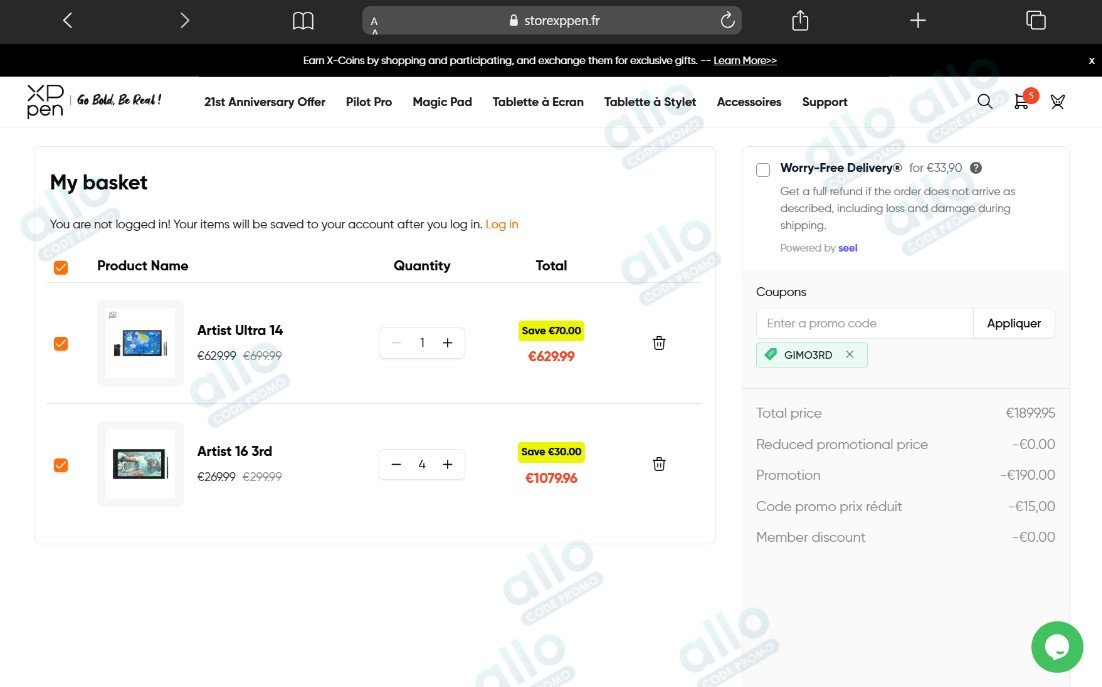Open the Magic Pad menu item

442,102
